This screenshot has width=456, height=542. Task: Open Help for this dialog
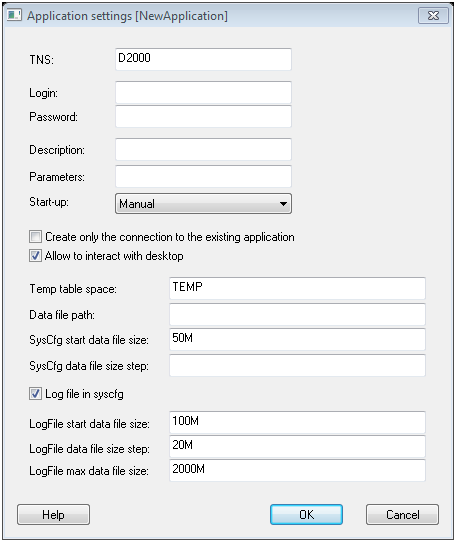coord(54,515)
